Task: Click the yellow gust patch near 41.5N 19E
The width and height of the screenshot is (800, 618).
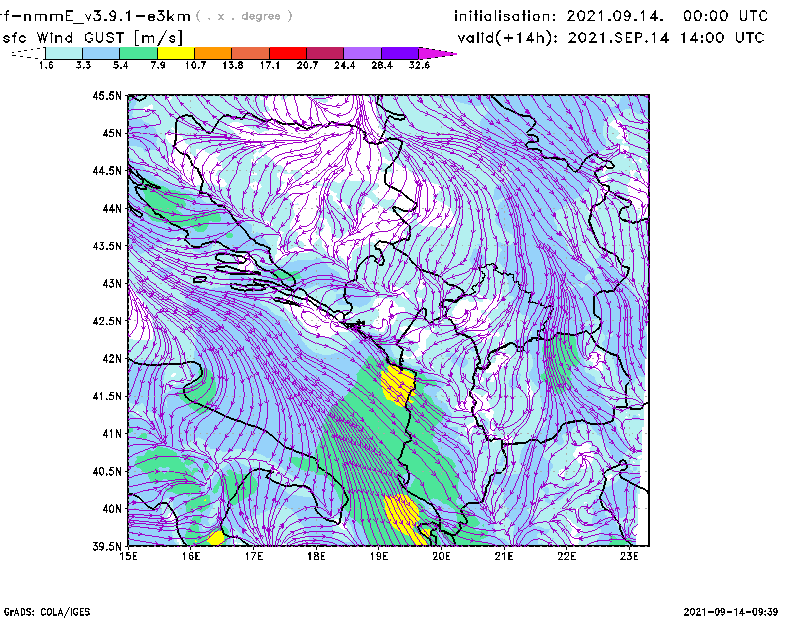Action: pos(397,384)
